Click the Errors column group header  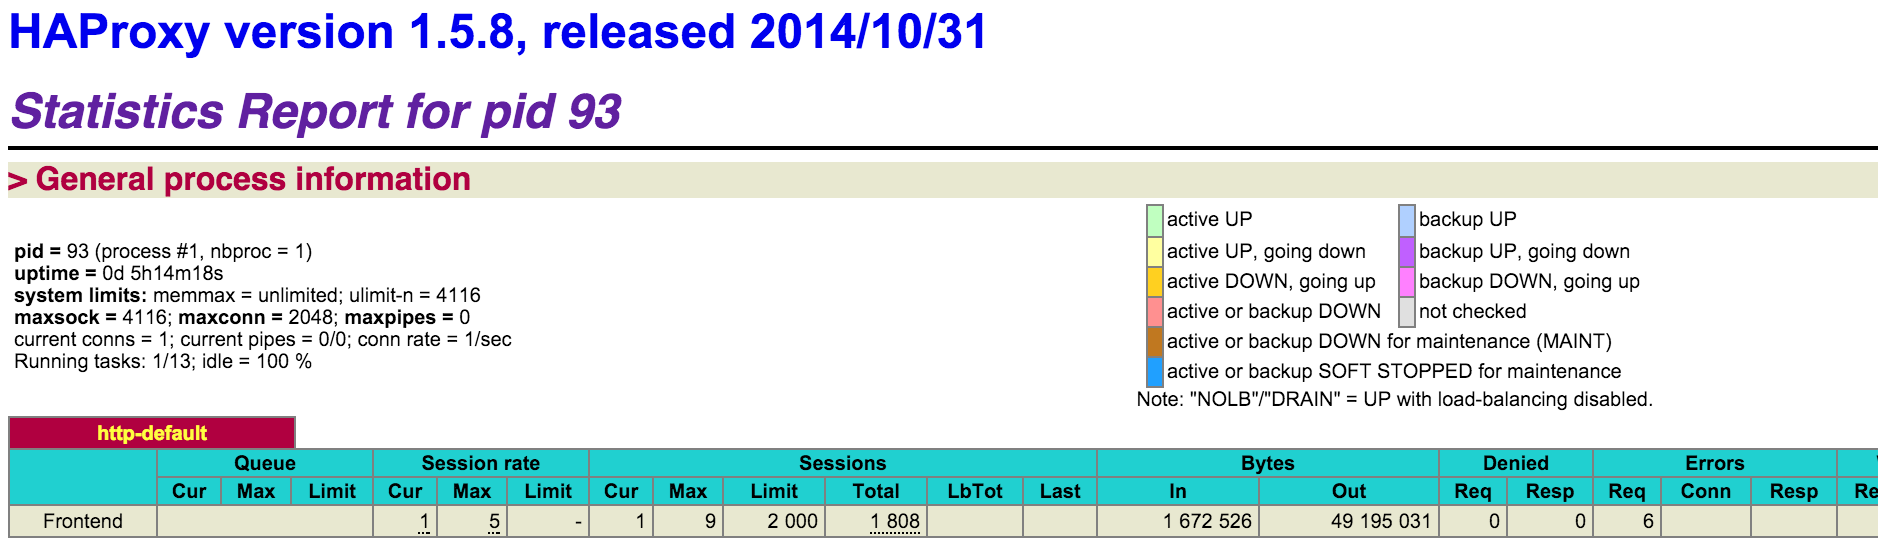pyautogui.click(x=1715, y=463)
